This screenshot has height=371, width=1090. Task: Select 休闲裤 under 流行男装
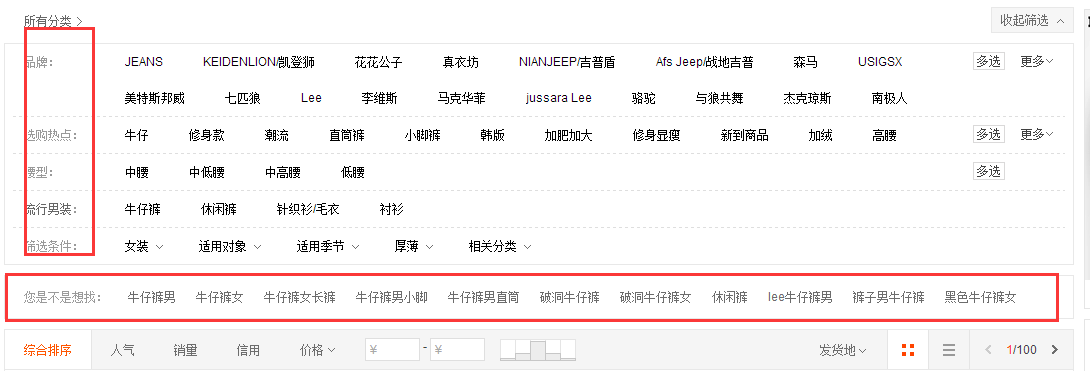tap(219, 208)
